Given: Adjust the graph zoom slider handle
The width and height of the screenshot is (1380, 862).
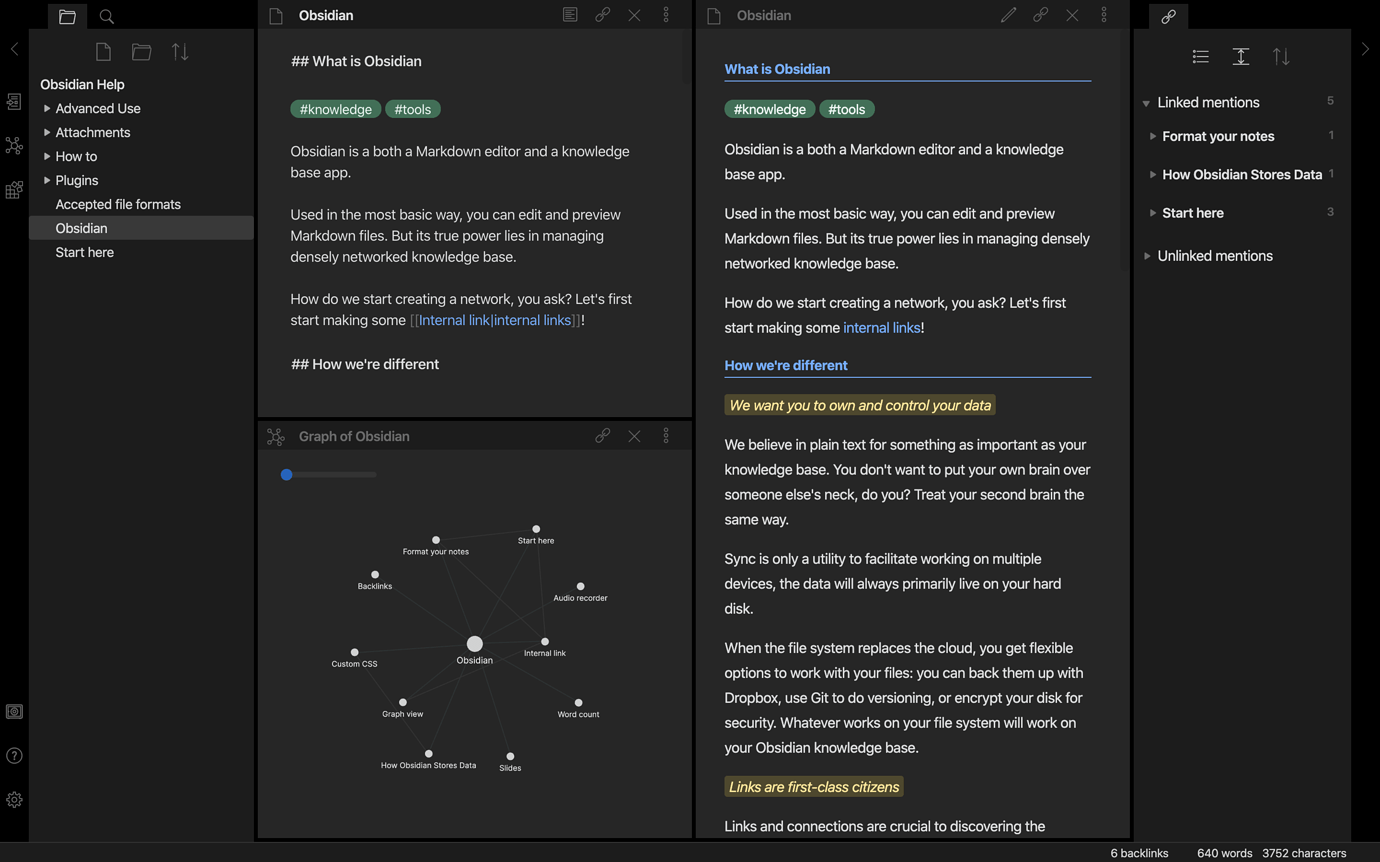Looking at the screenshot, I should [287, 475].
